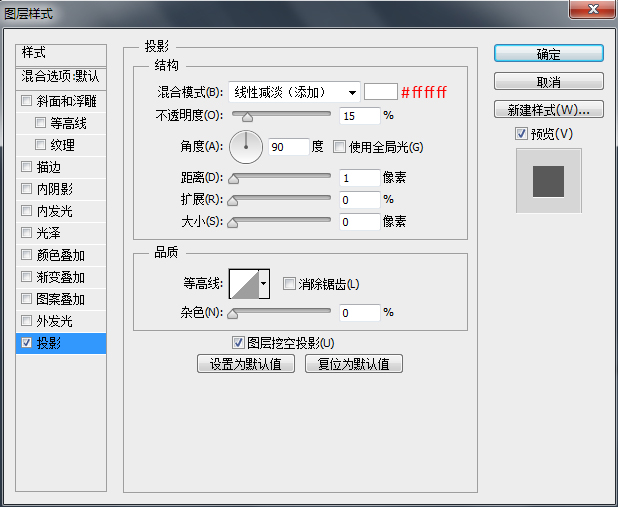This screenshot has height=507, width=618.
Task: Cancel with the 取消 button
Action: (549, 82)
